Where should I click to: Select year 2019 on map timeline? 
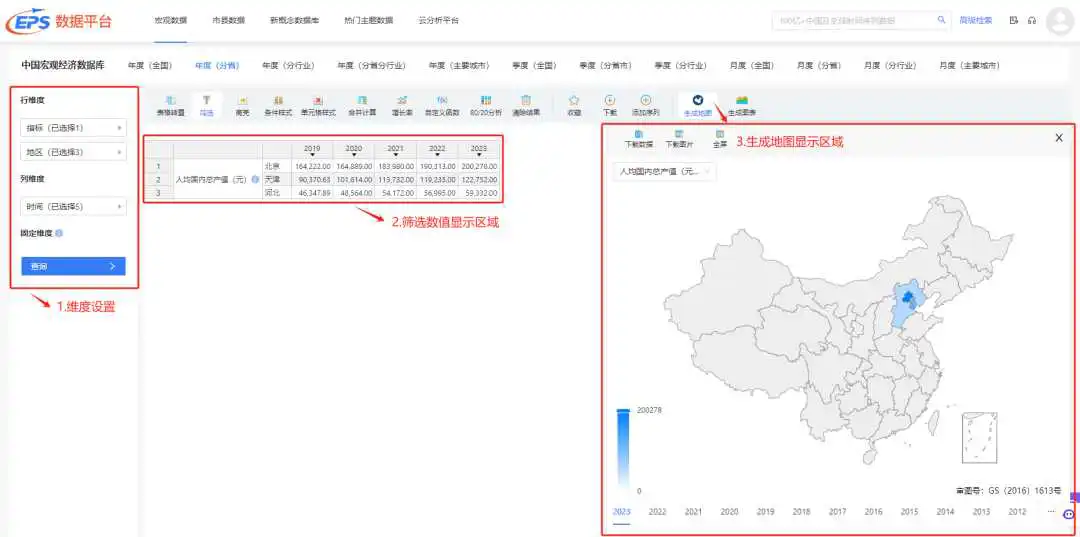coord(765,512)
